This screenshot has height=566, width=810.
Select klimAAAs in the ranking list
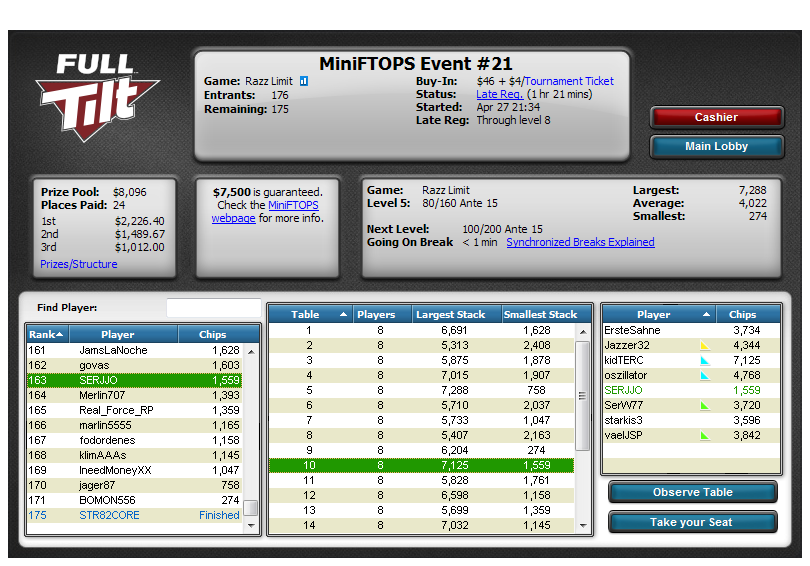(x=134, y=455)
